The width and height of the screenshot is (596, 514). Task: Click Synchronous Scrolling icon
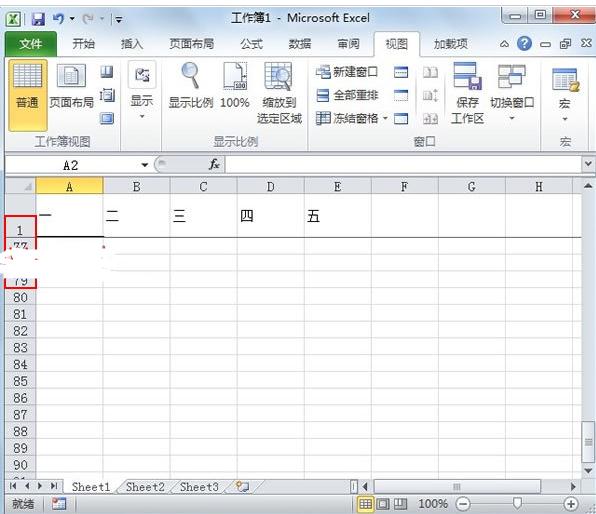(430, 95)
